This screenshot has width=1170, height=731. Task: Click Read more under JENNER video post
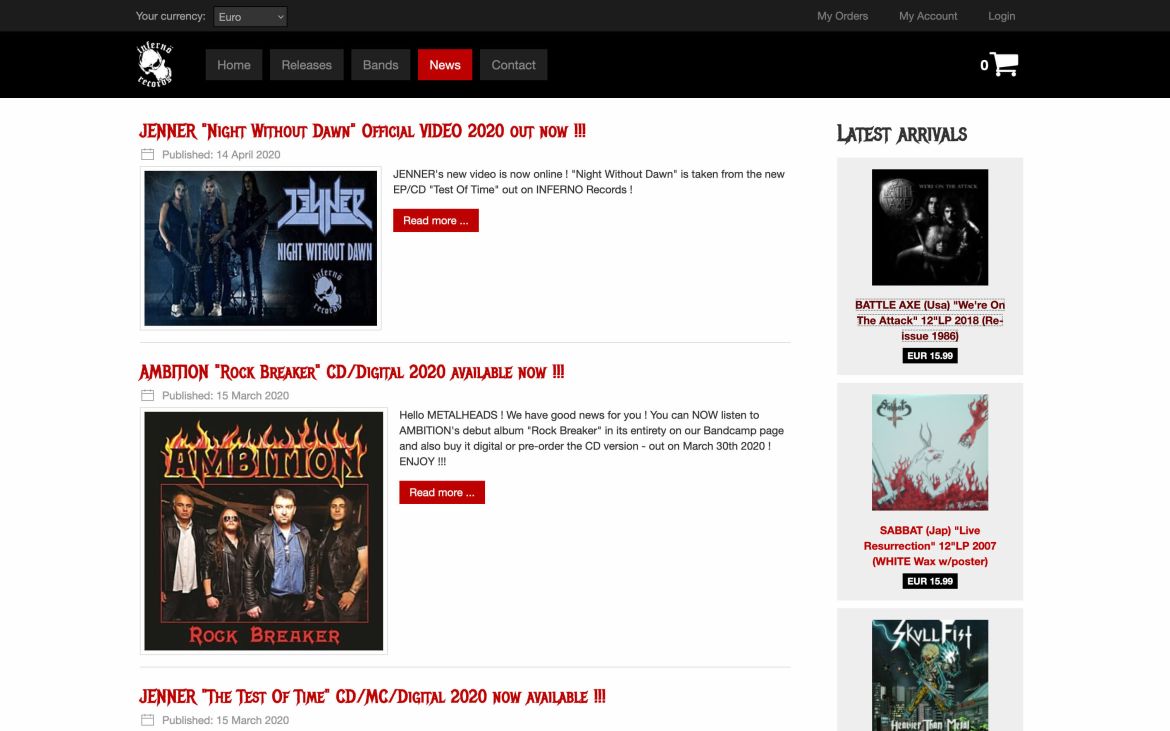436,220
